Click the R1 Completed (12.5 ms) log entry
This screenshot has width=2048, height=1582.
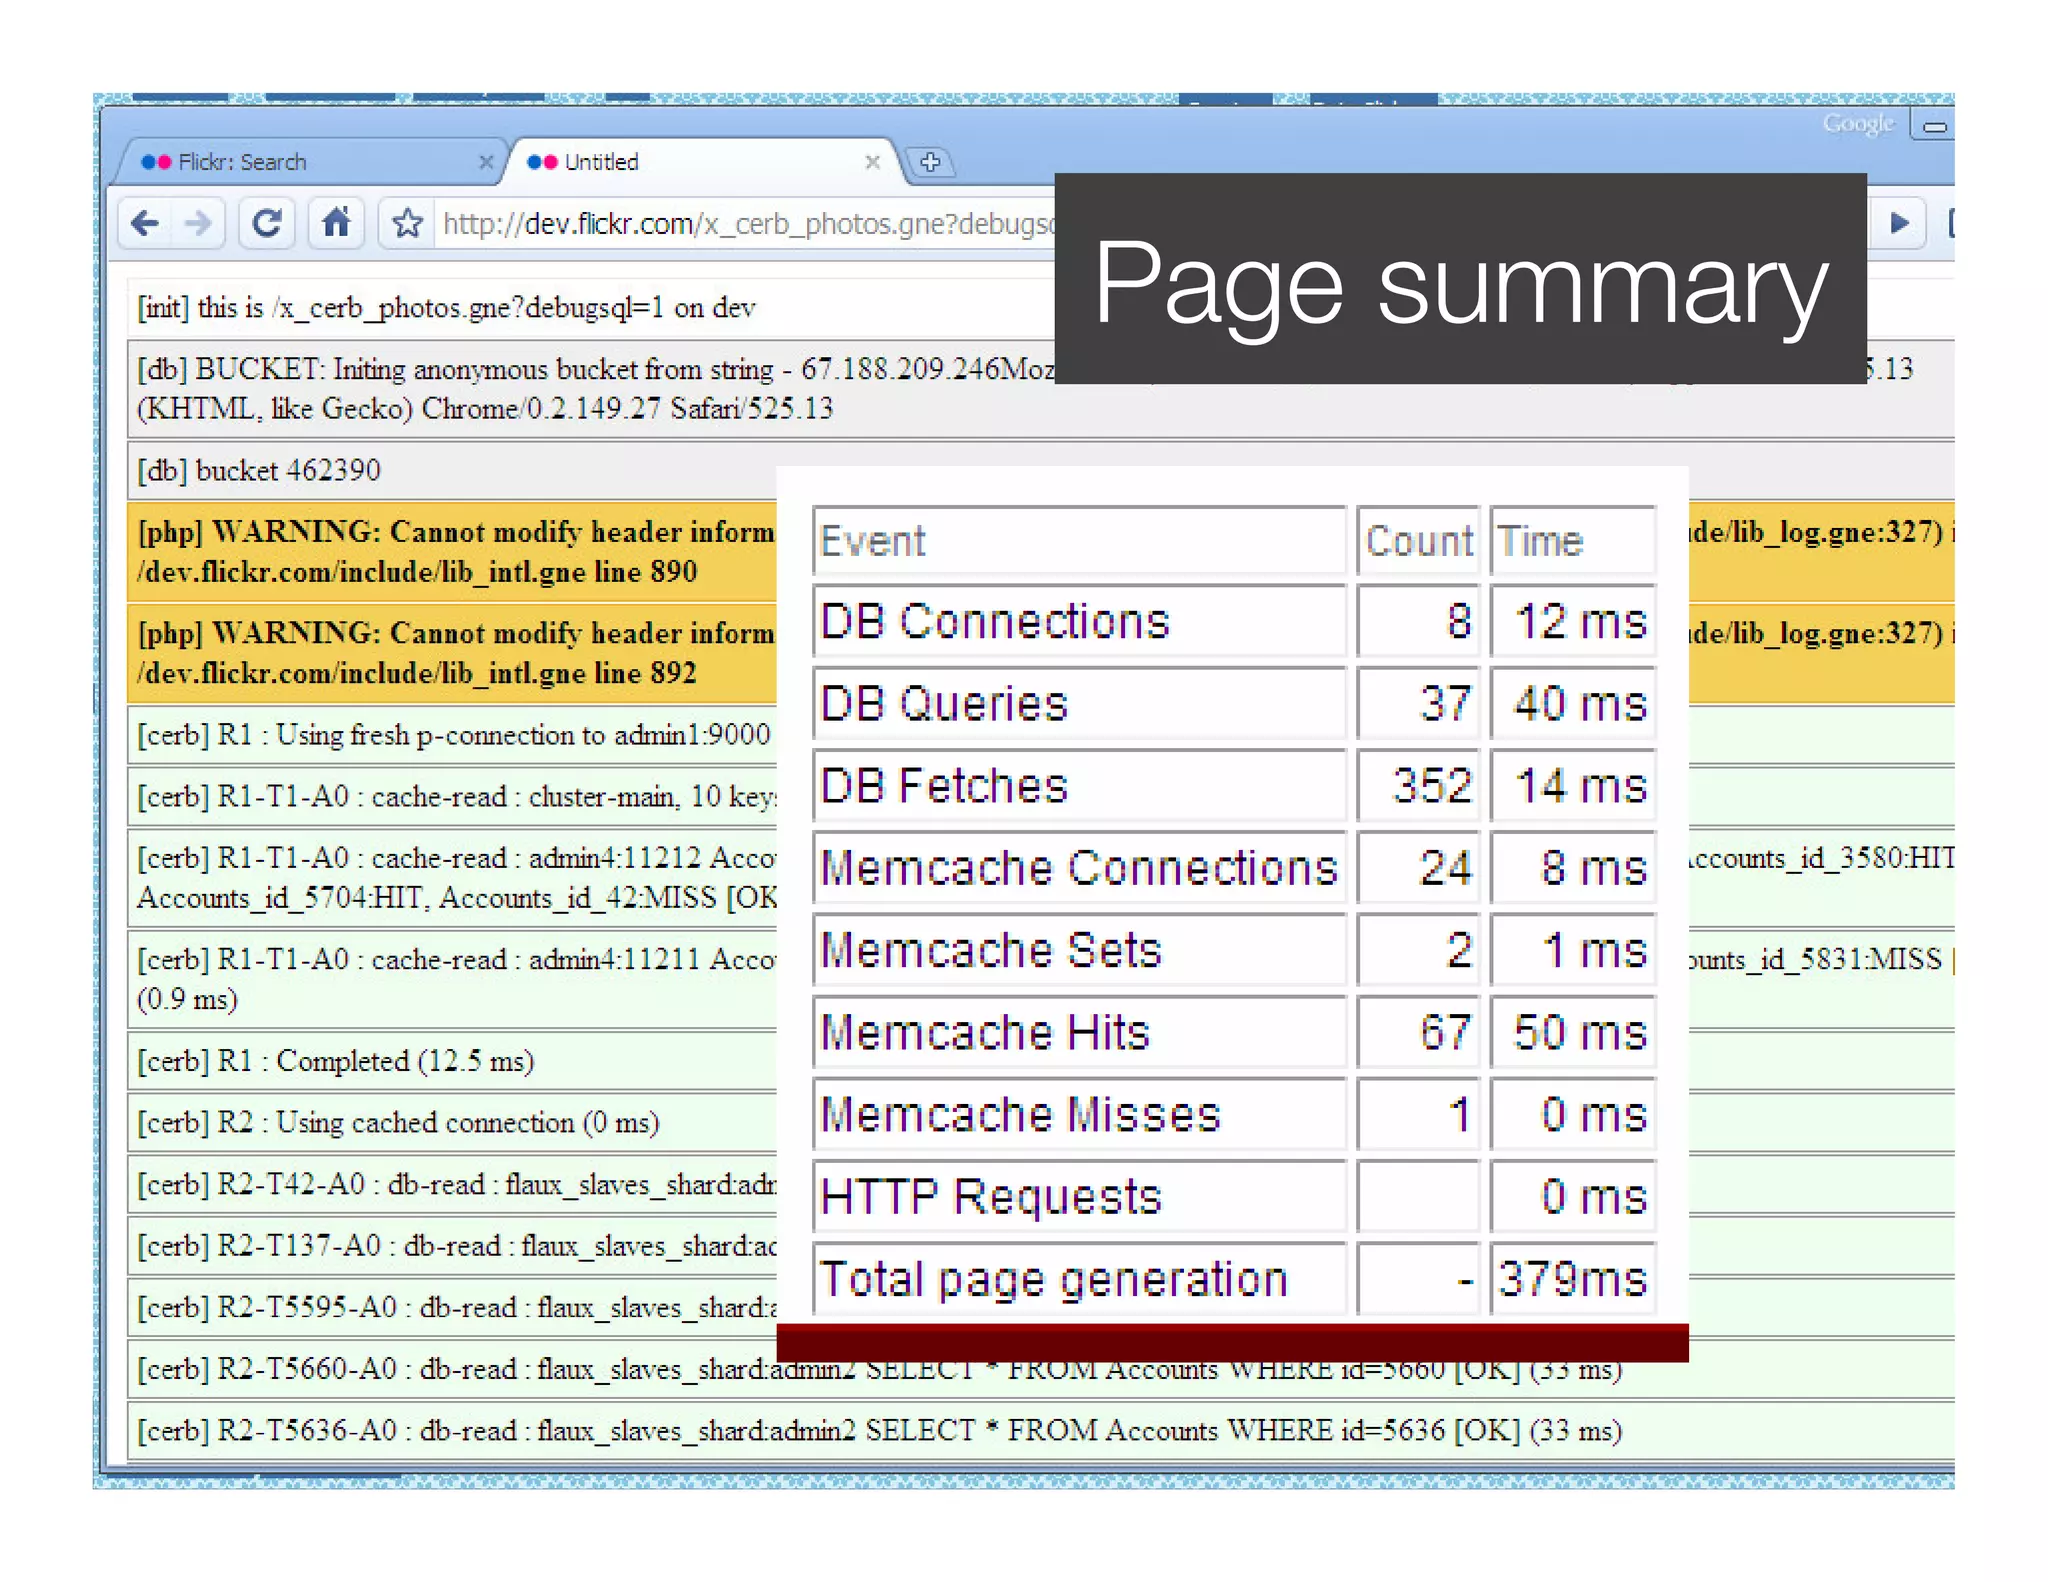click(x=336, y=1061)
